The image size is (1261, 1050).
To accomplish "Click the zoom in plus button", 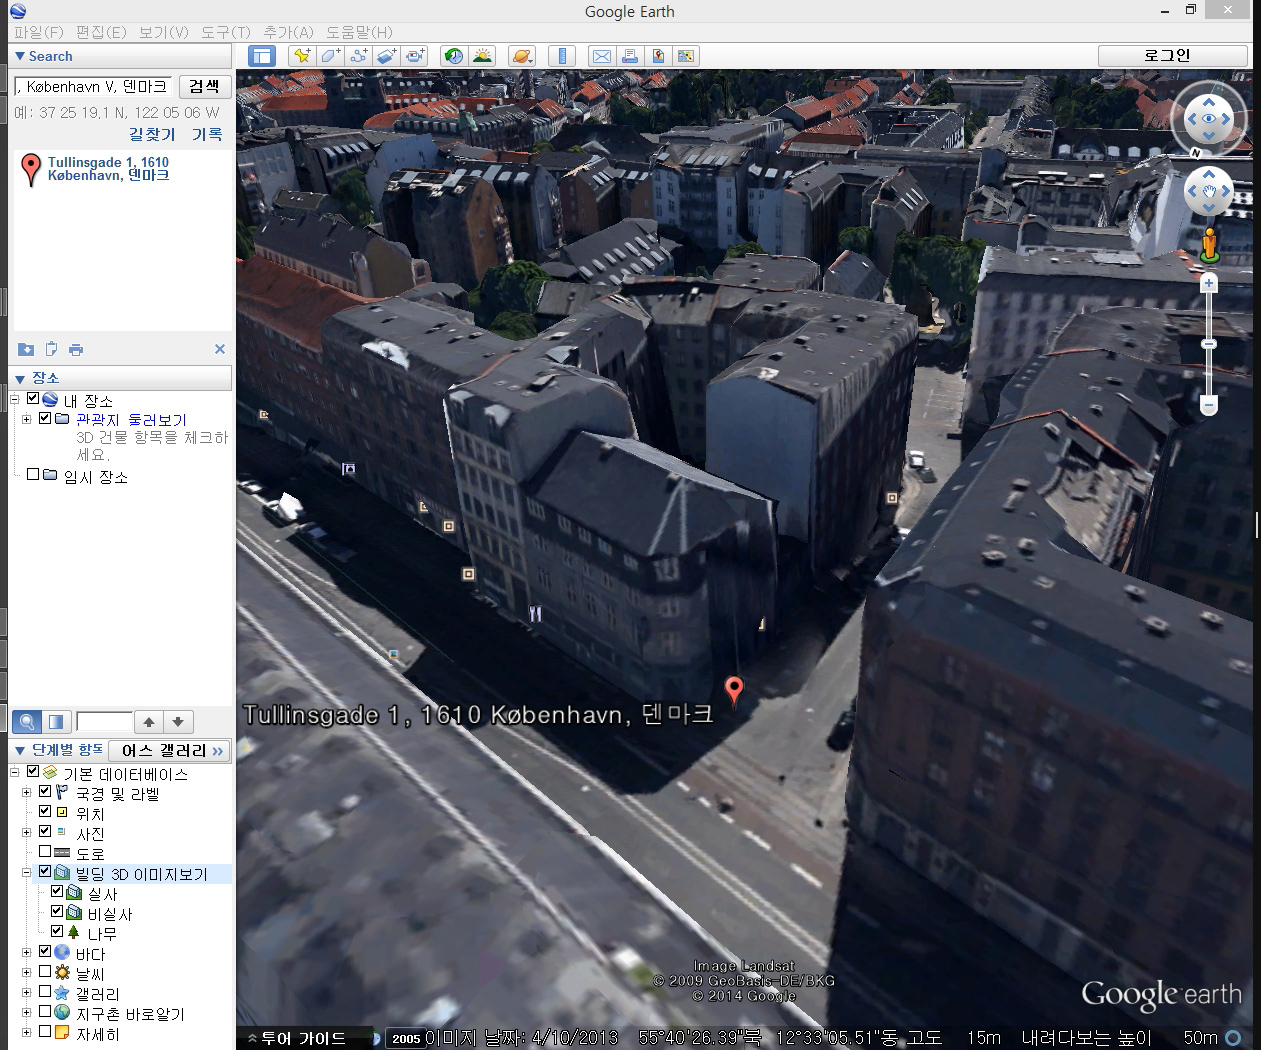I will (x=1208, y=283).
